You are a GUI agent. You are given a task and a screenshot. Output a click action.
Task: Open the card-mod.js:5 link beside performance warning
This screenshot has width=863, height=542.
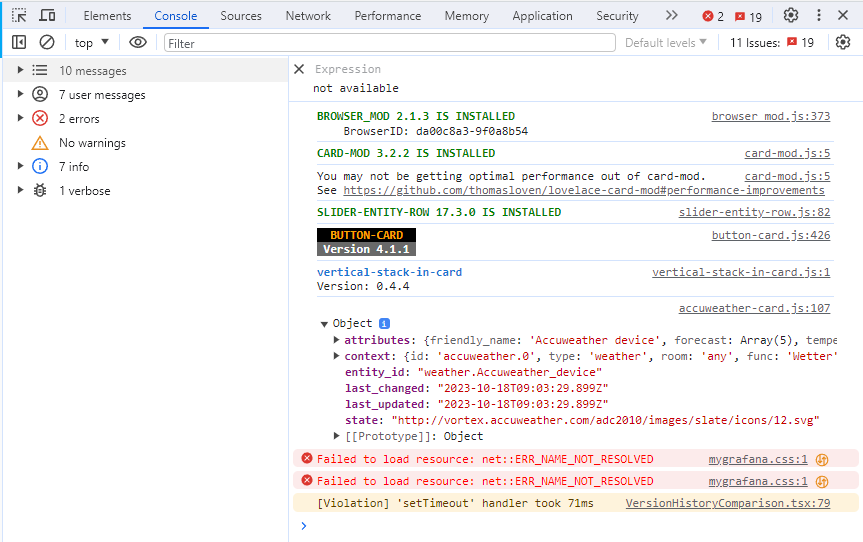pyautogui.click(x=787, y=177)
